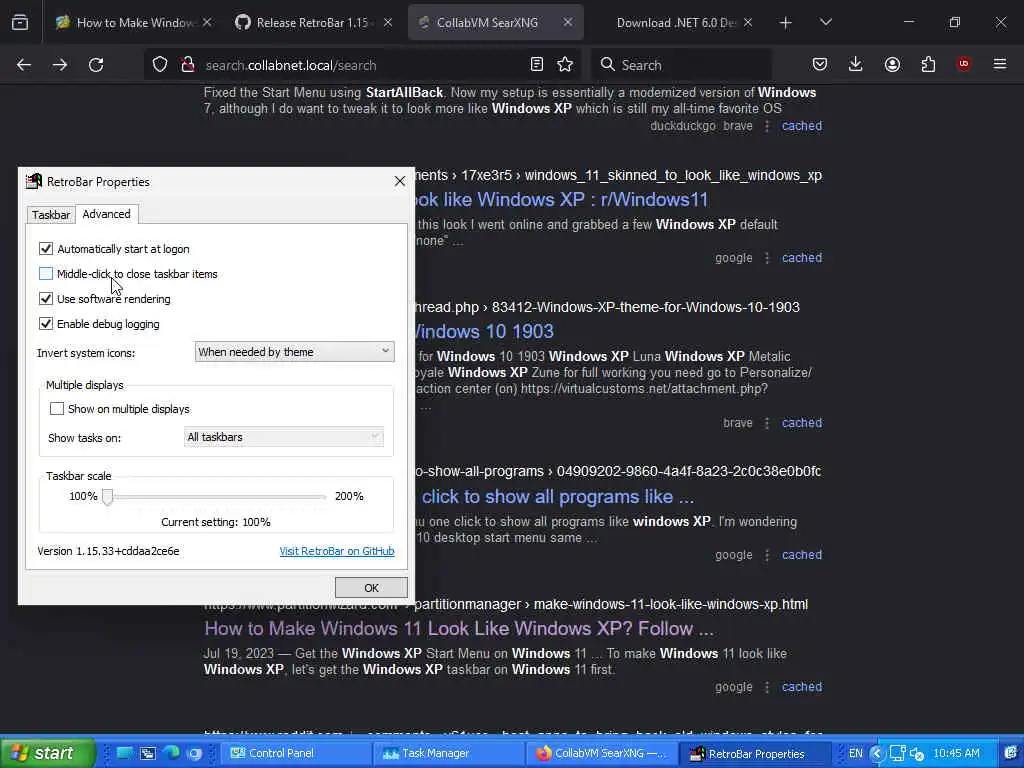
Task: Switch to the Taskbar tab in RetroBar Properties
Action: [x=51, y=215]
